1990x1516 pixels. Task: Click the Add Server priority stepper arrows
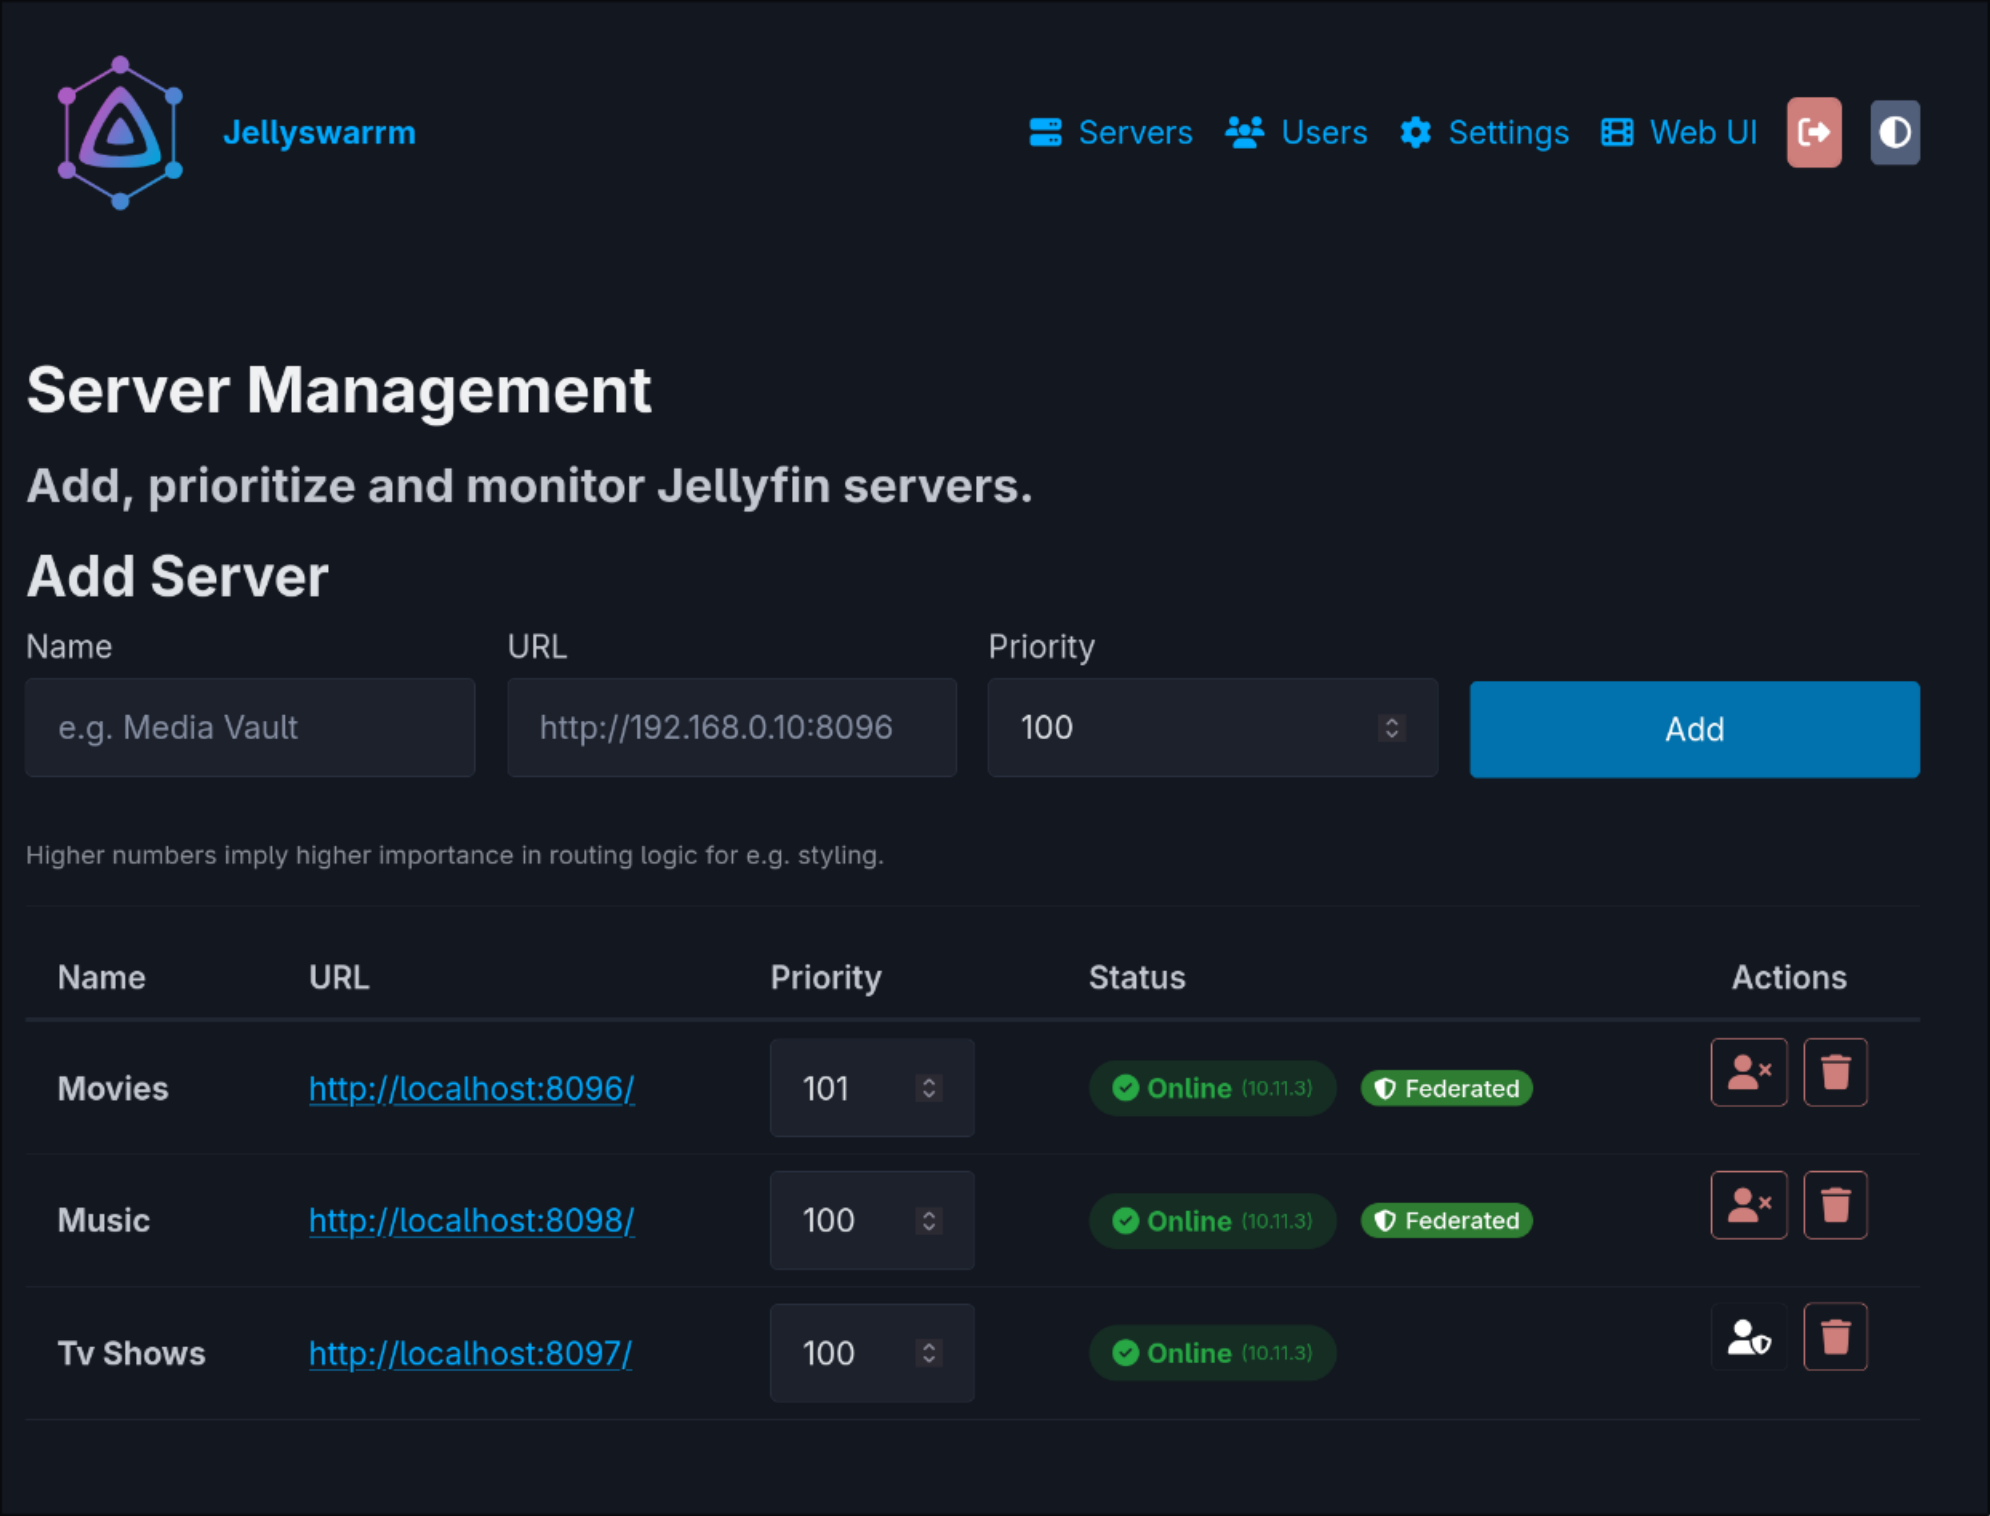click(1391, 727)
